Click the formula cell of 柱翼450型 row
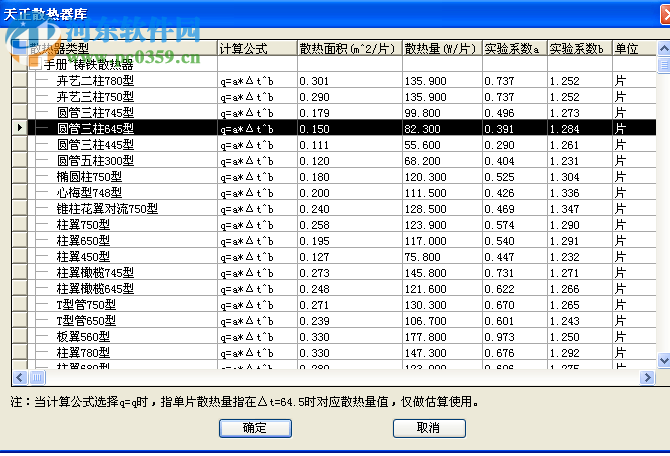670x456 pixels. (x=257, y=256)
